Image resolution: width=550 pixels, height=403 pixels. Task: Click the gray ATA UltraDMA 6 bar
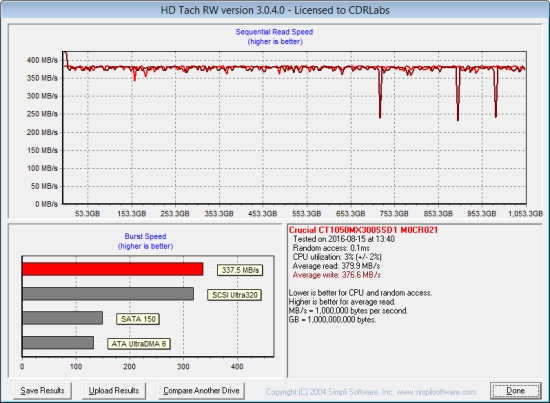click(58, 343)
